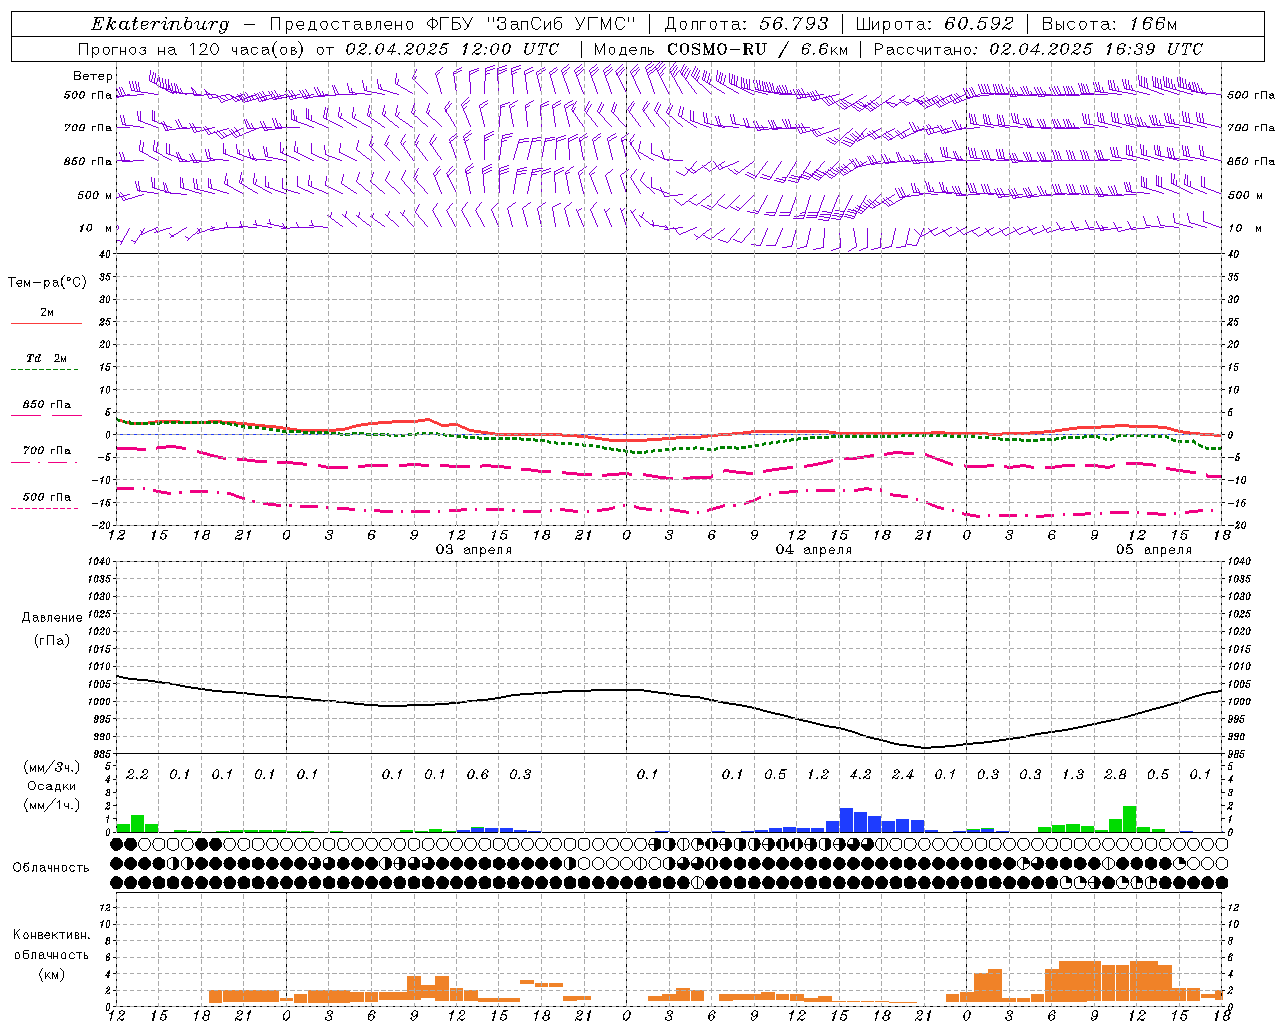The height and width of the screenshot is (1024, 1280).
Task: Click the lowest point of the pressure curve
Action: point(926,747)
